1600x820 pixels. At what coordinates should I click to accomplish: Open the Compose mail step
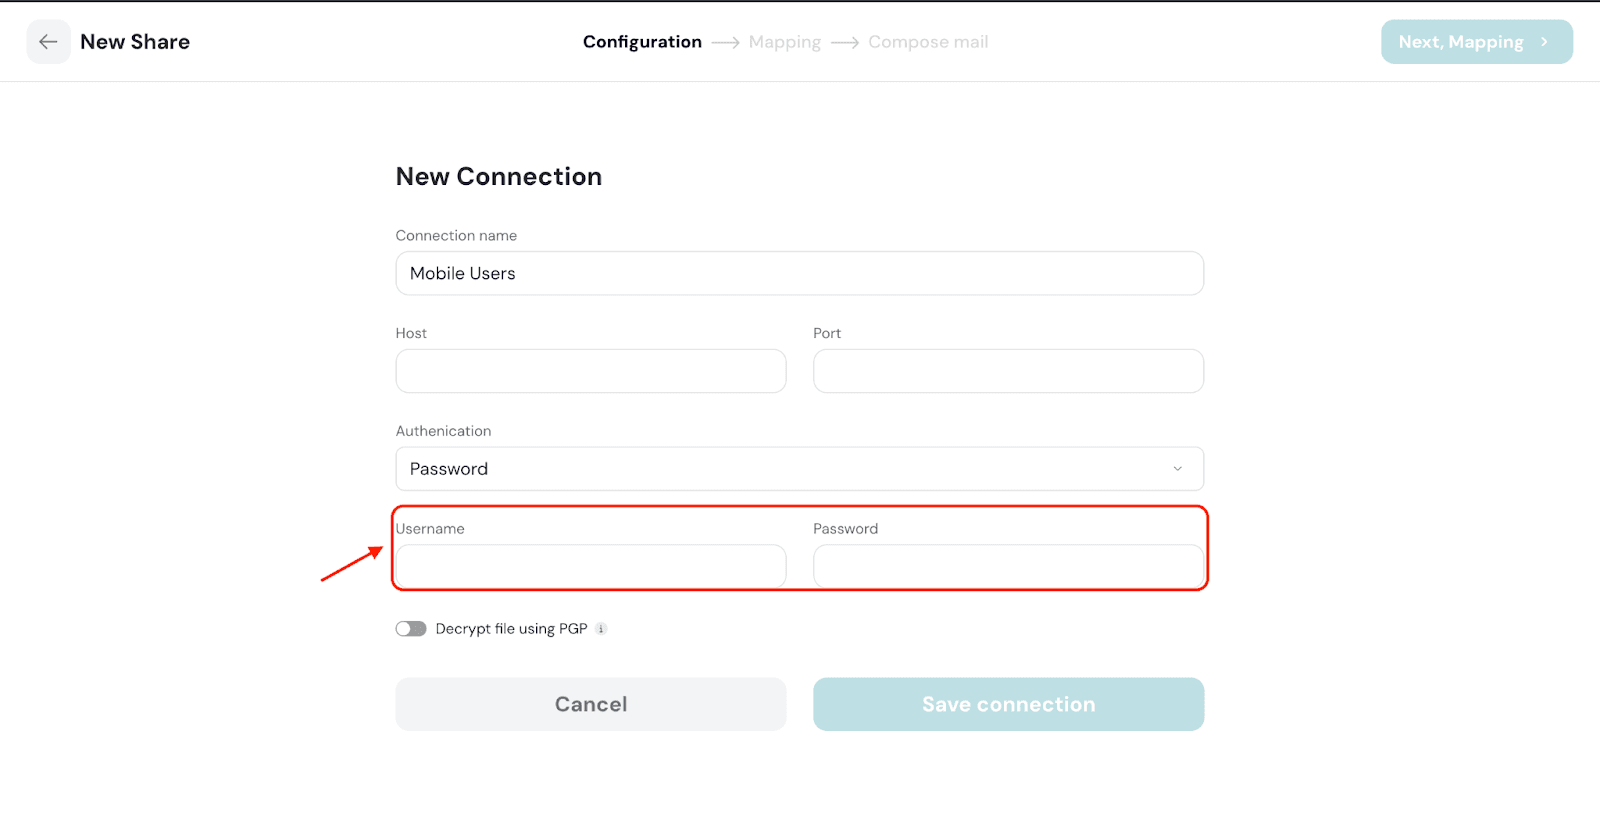tap(928, 42)
